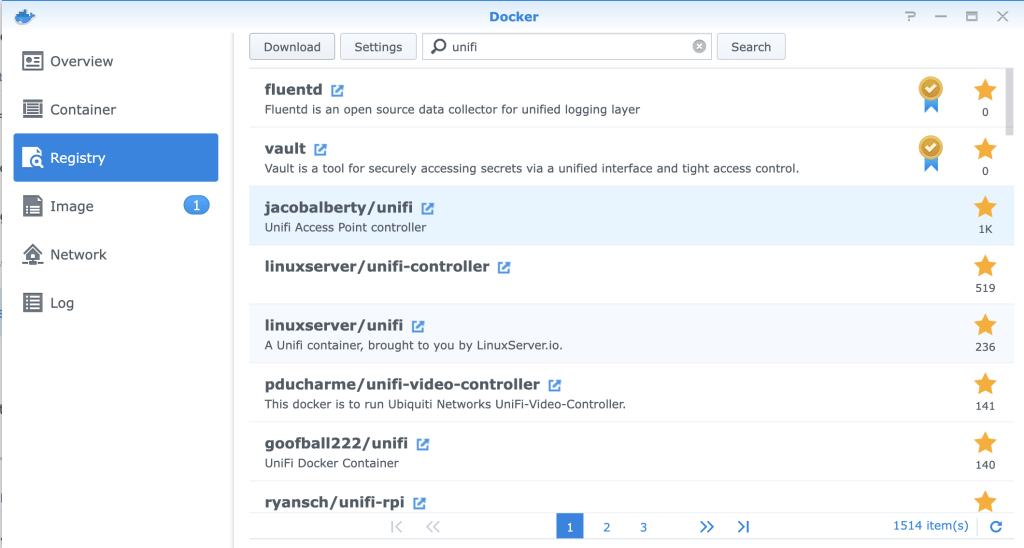
Task: Open the Image section
Action: click(72, 206)
